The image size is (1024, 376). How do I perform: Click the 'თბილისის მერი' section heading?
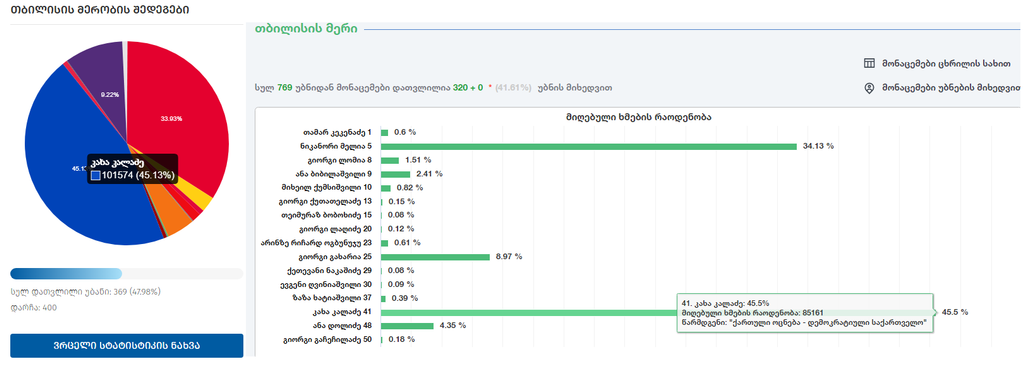(x=305, y=29)
